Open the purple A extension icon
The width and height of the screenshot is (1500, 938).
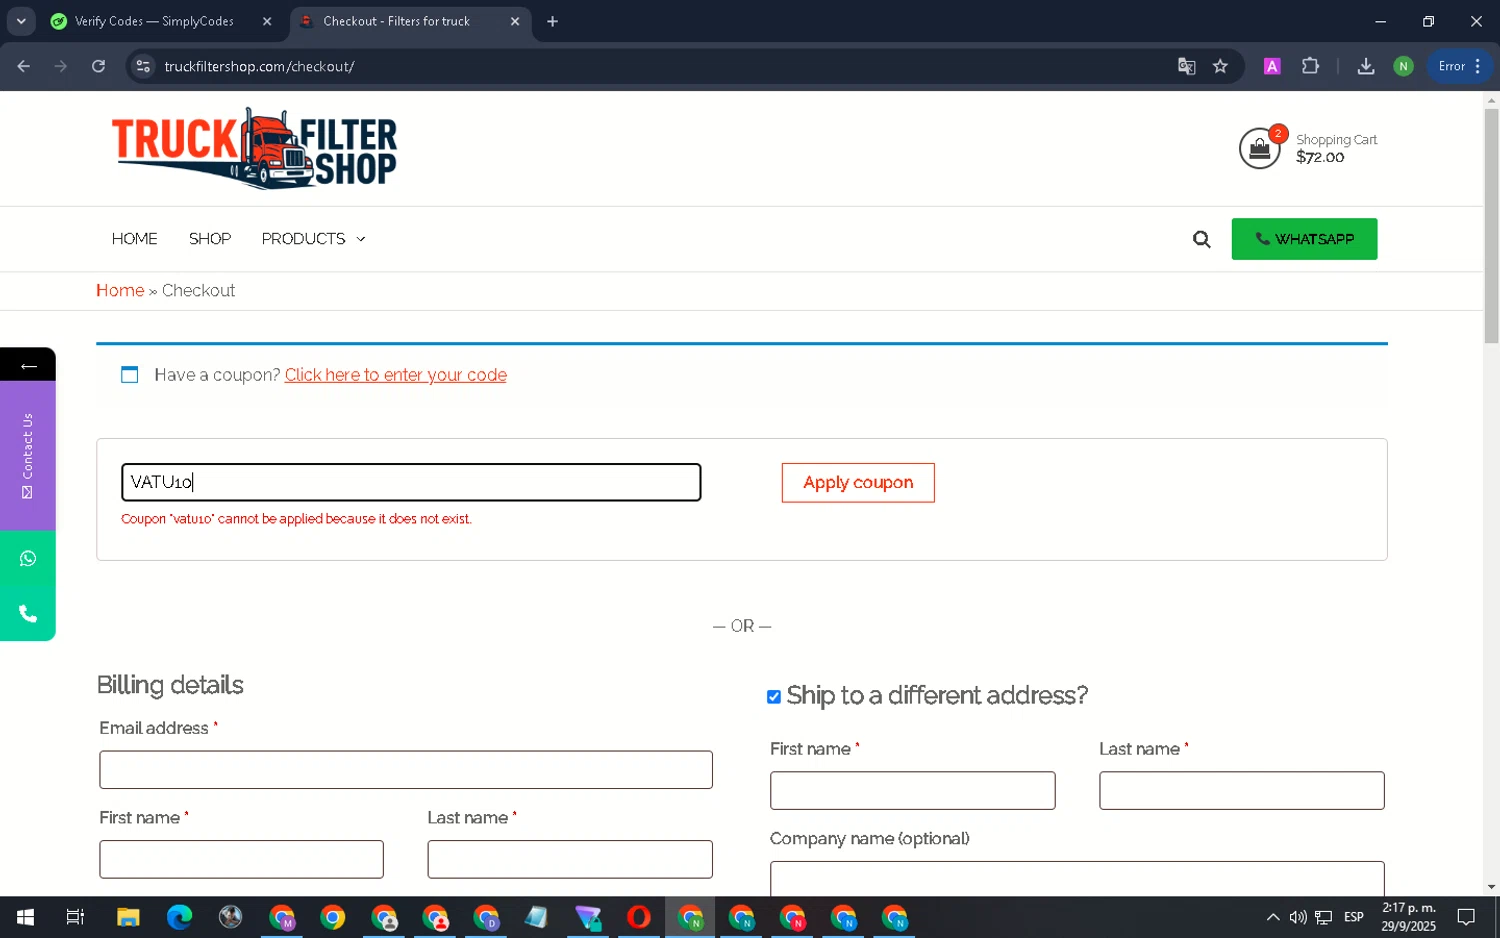click(1272, 66)
